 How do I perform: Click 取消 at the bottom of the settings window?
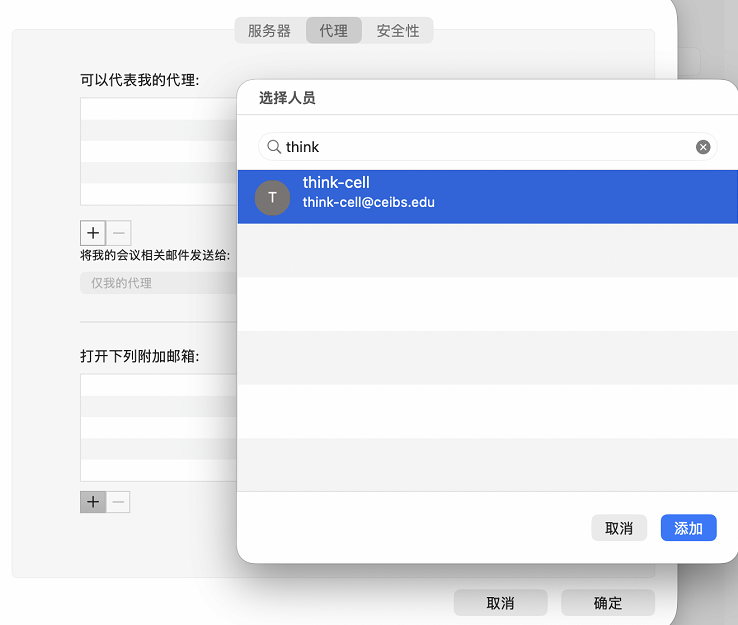click(x=500, y=603)
